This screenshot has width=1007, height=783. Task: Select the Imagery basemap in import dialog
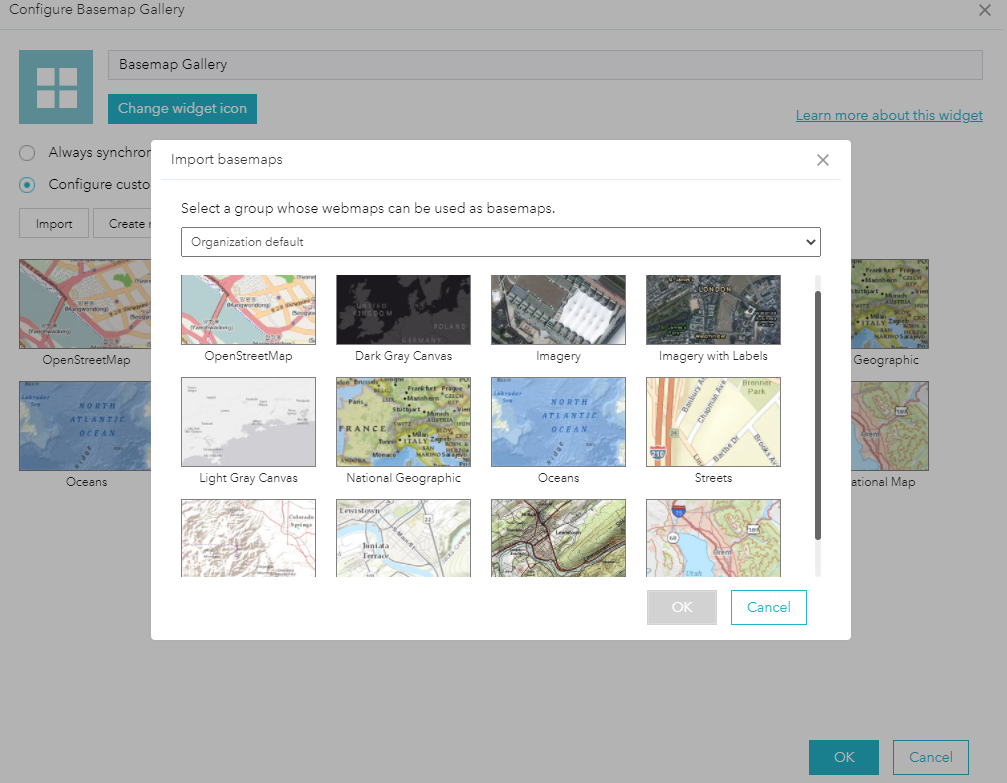(558, 309)
